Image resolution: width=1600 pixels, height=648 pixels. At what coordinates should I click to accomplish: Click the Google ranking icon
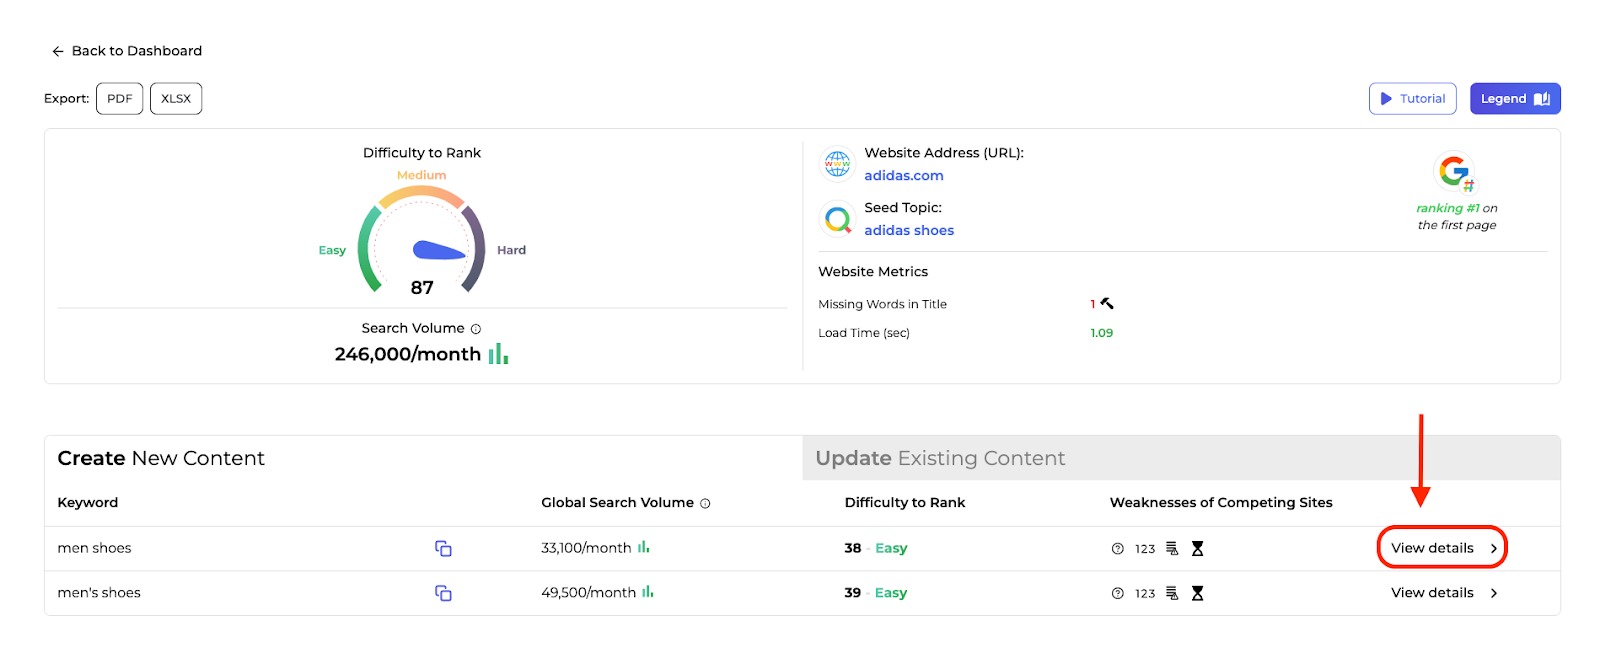[1455, 172]
